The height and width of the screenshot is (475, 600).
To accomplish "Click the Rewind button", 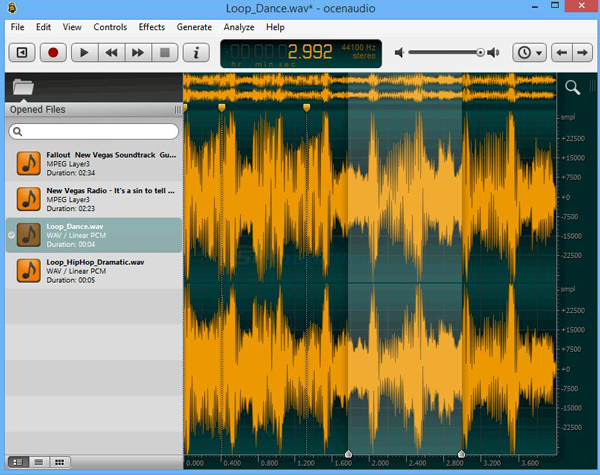I will (x=111, y=52).
